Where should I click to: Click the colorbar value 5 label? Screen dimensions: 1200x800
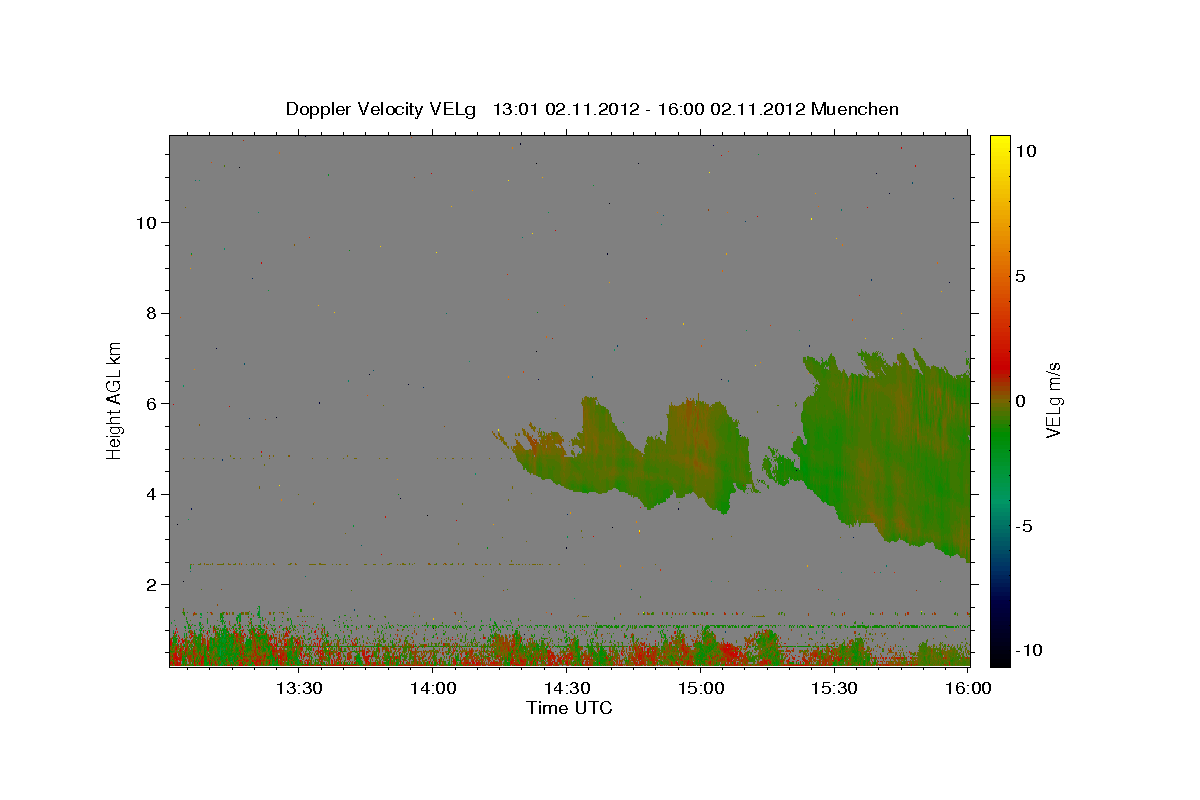pyautogui.click(x=1020, y=276)
